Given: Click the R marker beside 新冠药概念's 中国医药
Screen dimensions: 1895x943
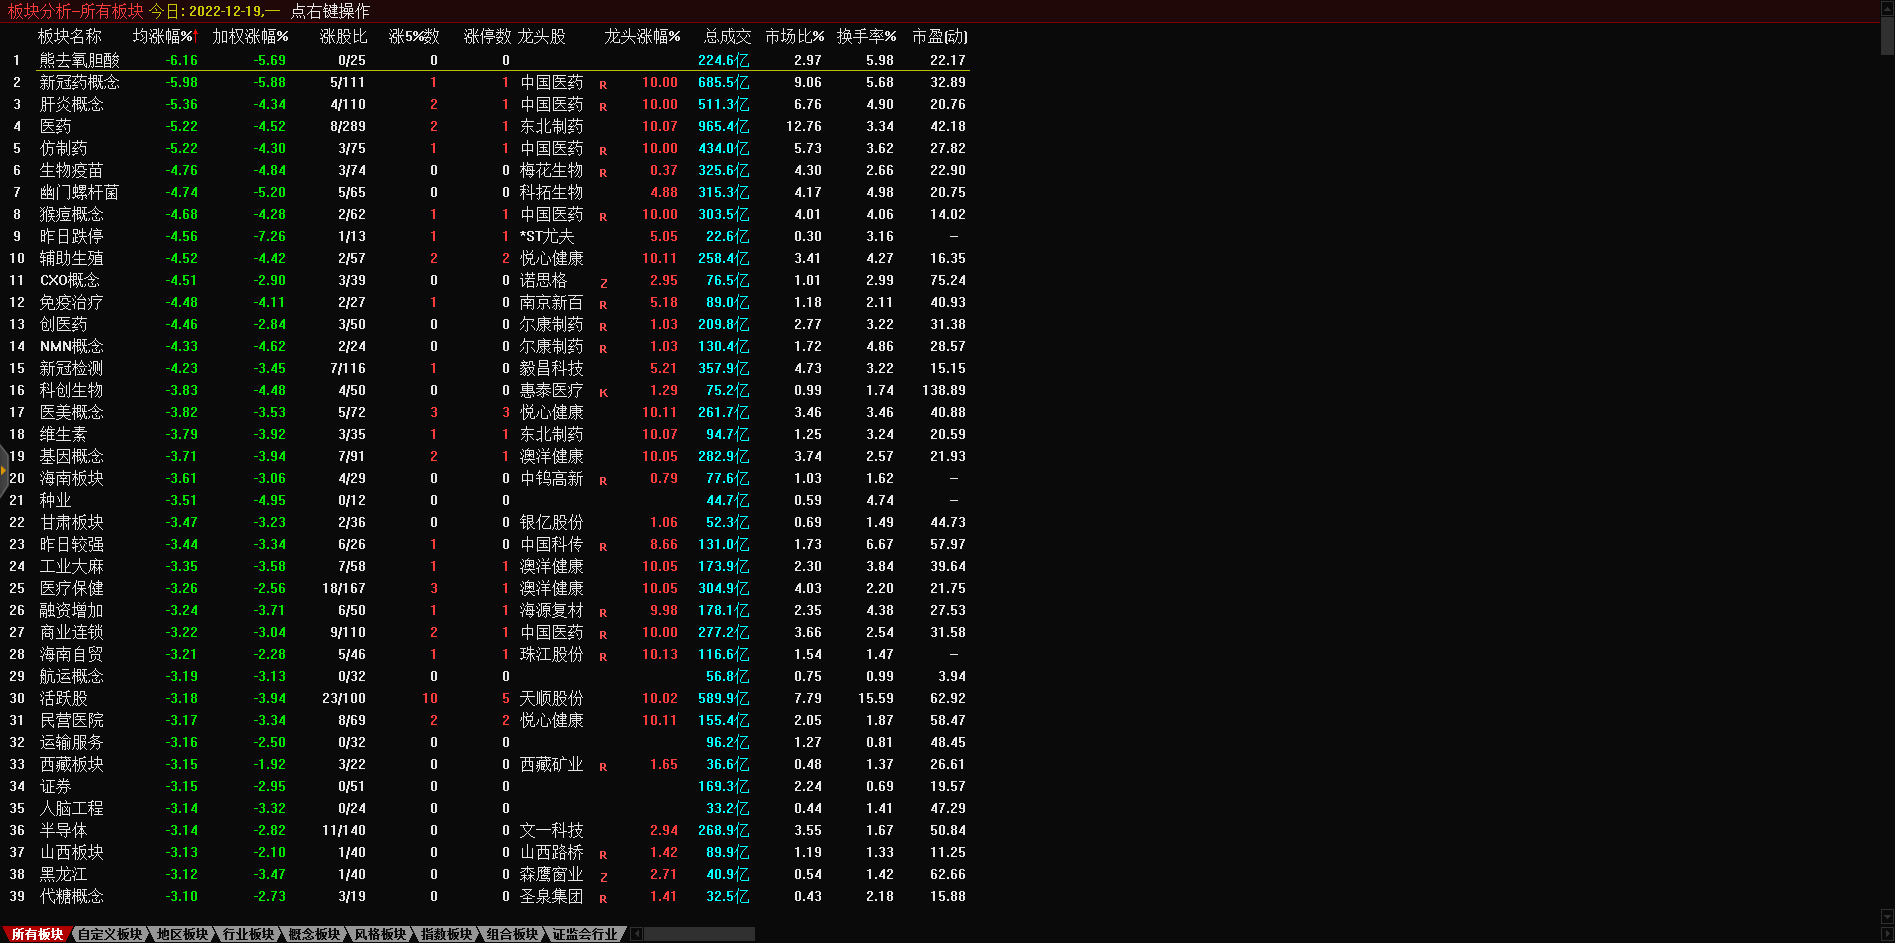Looking at the screenshot, I should click(603, 84).
